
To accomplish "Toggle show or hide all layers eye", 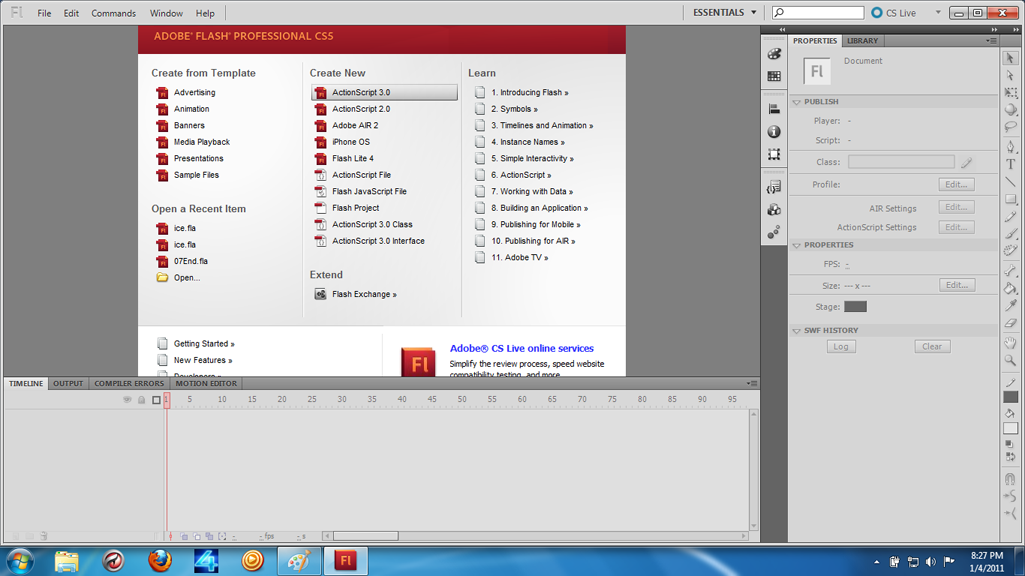I will [x=127, y=399].
